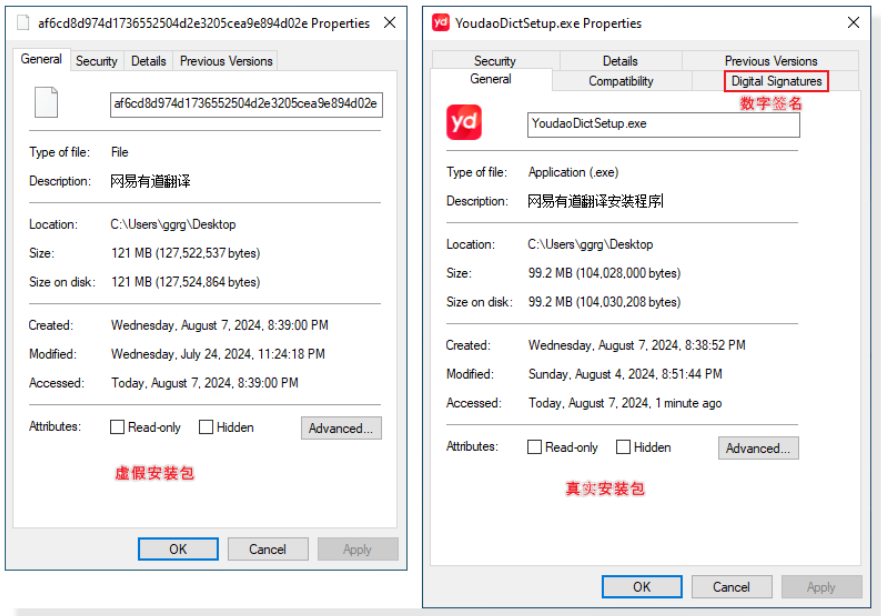The width and height of the screenshot is (881, 616).
Task: Enable Read-only checkbox in the left dialog
Action: [x=117, y=427]
